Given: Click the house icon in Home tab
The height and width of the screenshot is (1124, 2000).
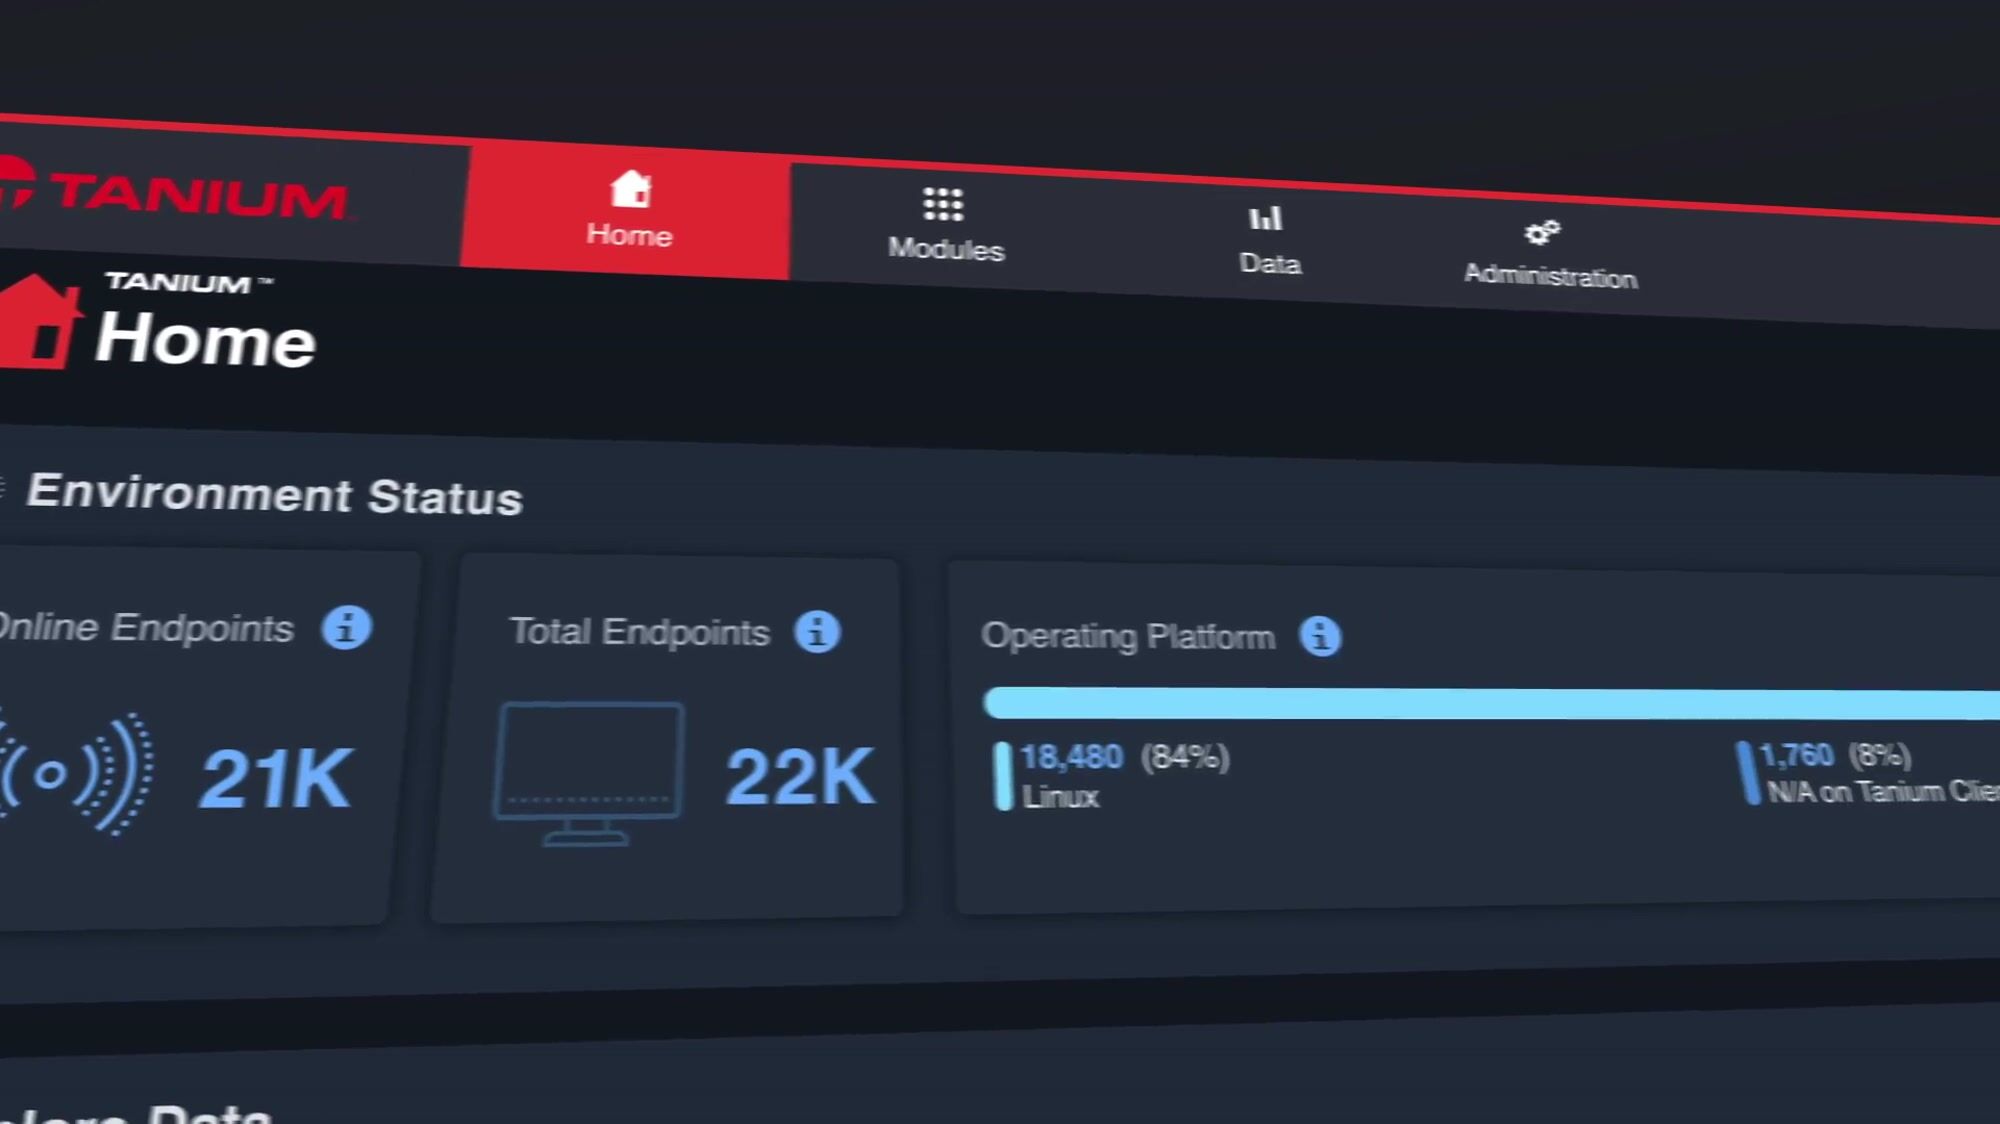Looking at the screenshot, I should [x=631, y=188].
